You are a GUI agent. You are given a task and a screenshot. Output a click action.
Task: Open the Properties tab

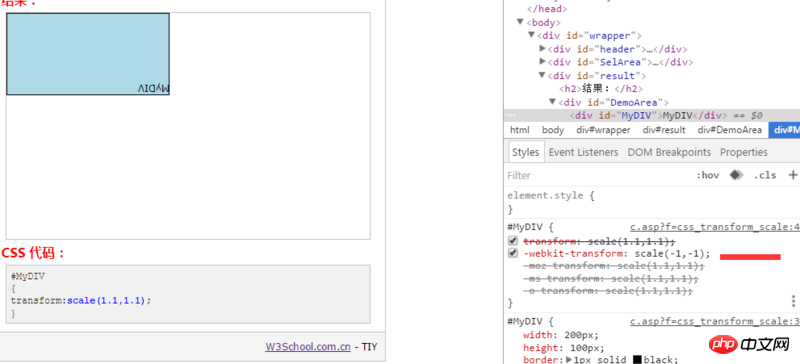pos(744,152)
